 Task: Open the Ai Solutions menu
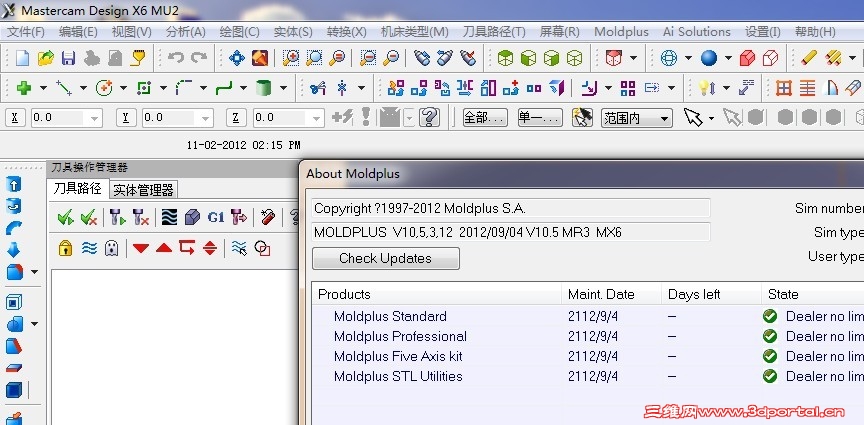696,32
